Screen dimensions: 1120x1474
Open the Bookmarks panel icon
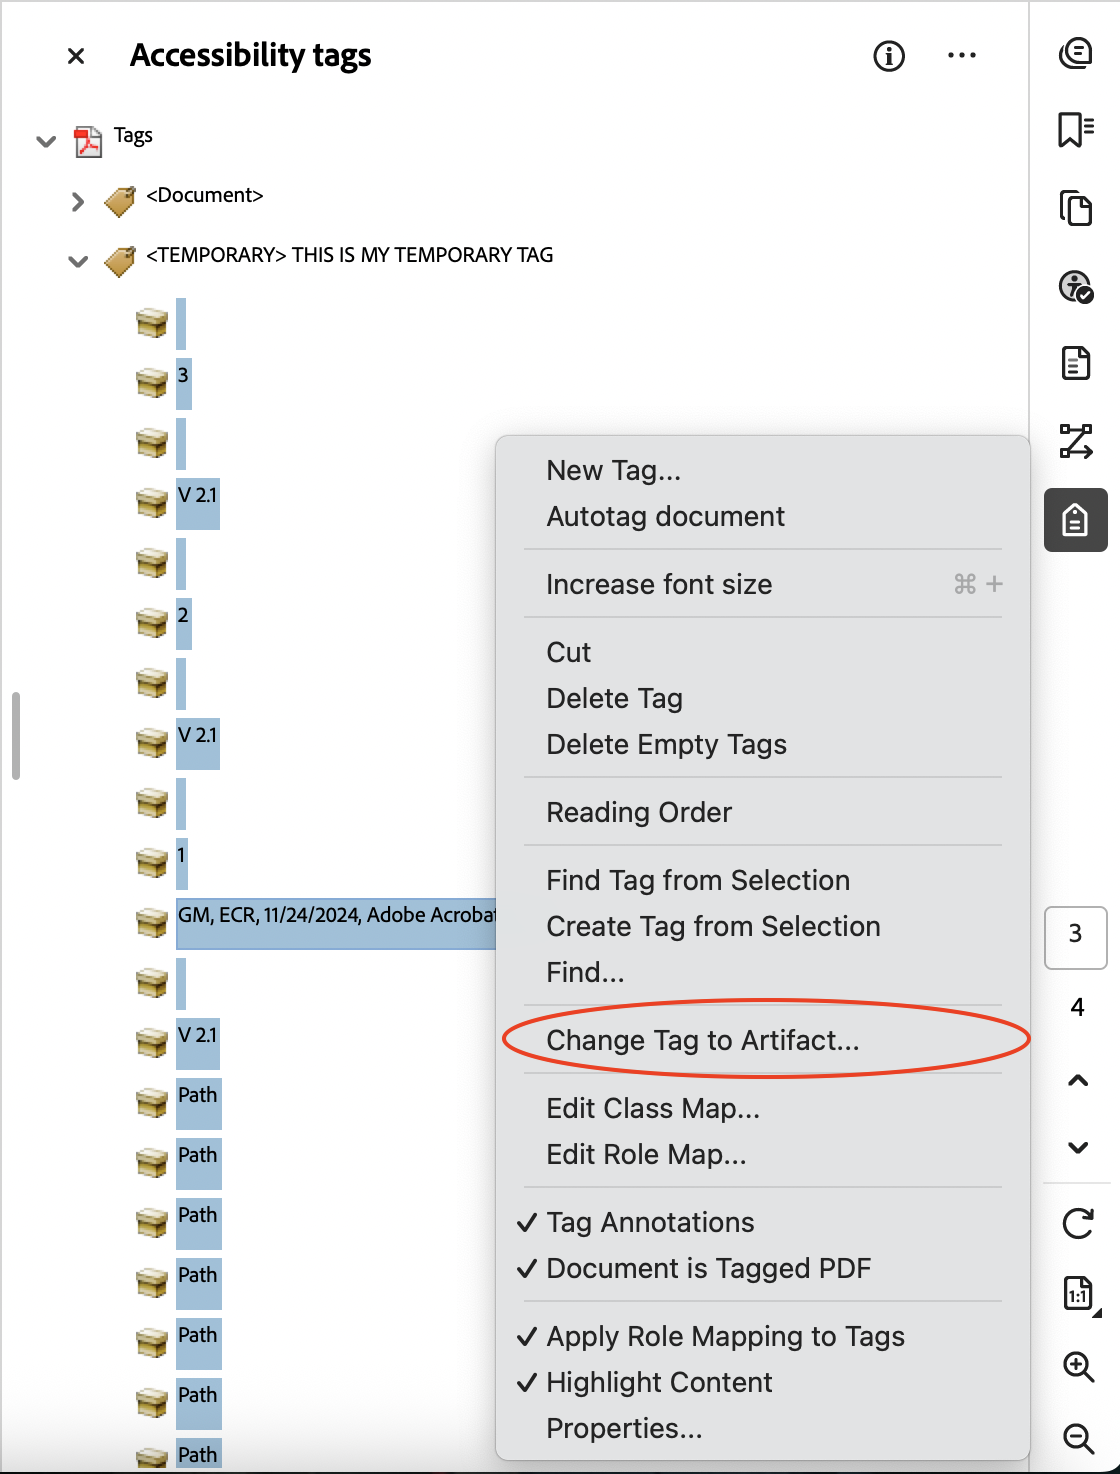coord(1076,128)
